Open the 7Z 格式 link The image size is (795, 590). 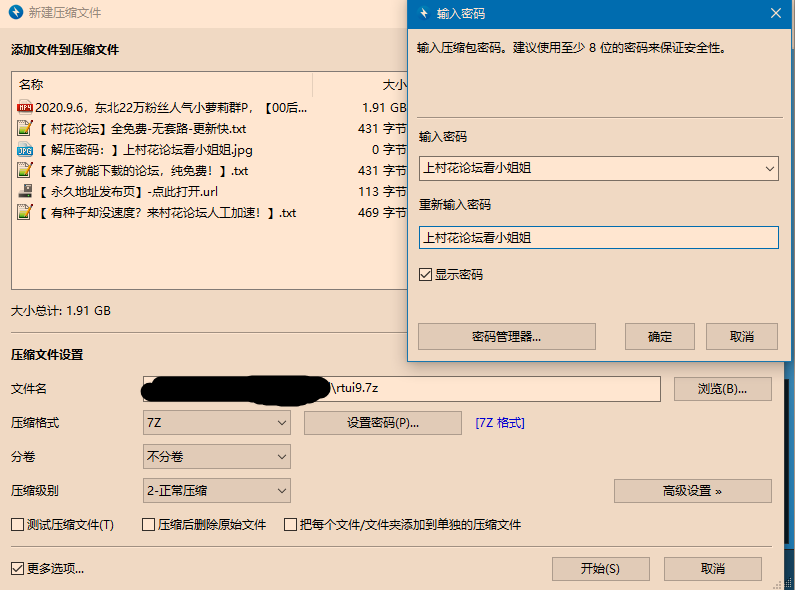[500, 423]
